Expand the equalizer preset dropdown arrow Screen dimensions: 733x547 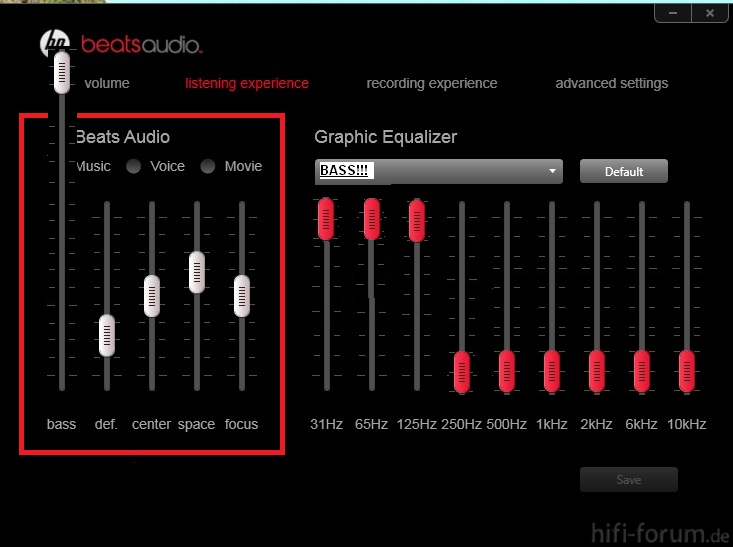(x=551, y=171)
